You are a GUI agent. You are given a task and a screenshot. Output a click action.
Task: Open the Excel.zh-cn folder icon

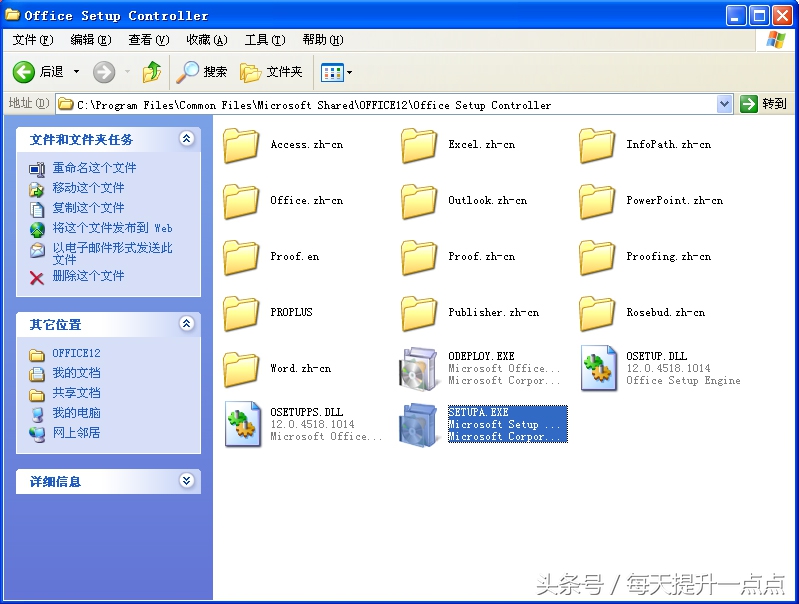click(x=419, y=145)
